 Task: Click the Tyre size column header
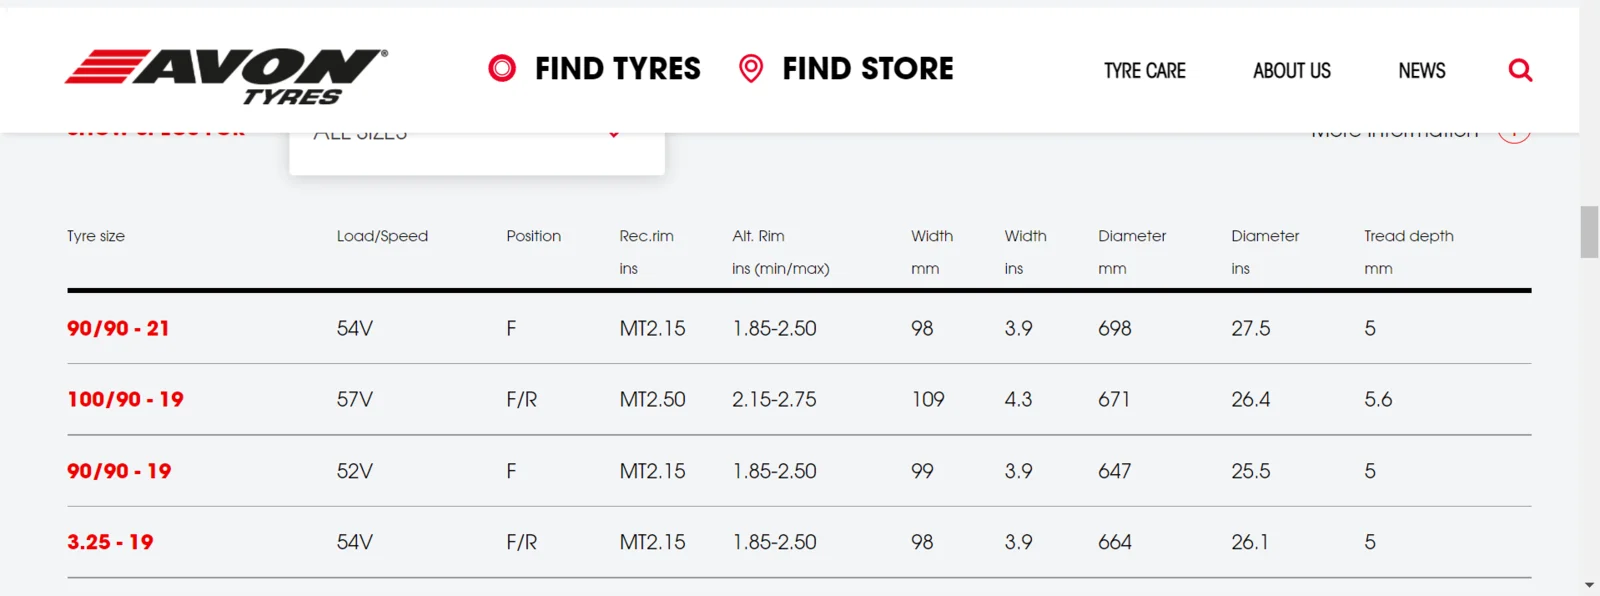96,236
